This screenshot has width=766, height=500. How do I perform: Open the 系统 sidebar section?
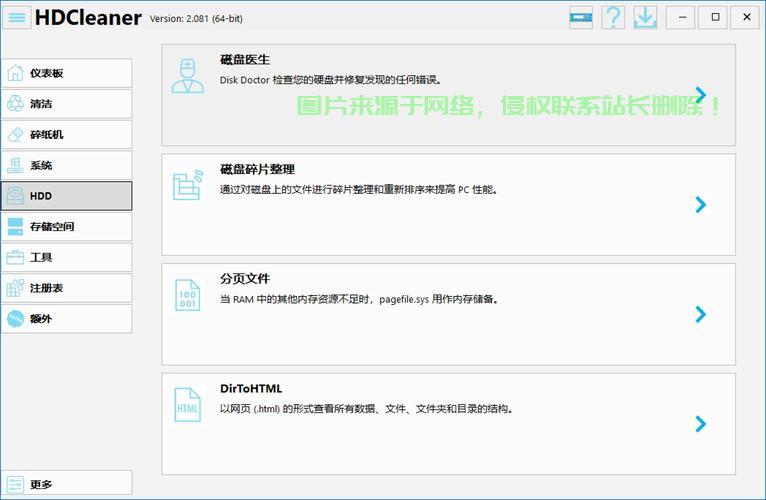pos(66,165)
